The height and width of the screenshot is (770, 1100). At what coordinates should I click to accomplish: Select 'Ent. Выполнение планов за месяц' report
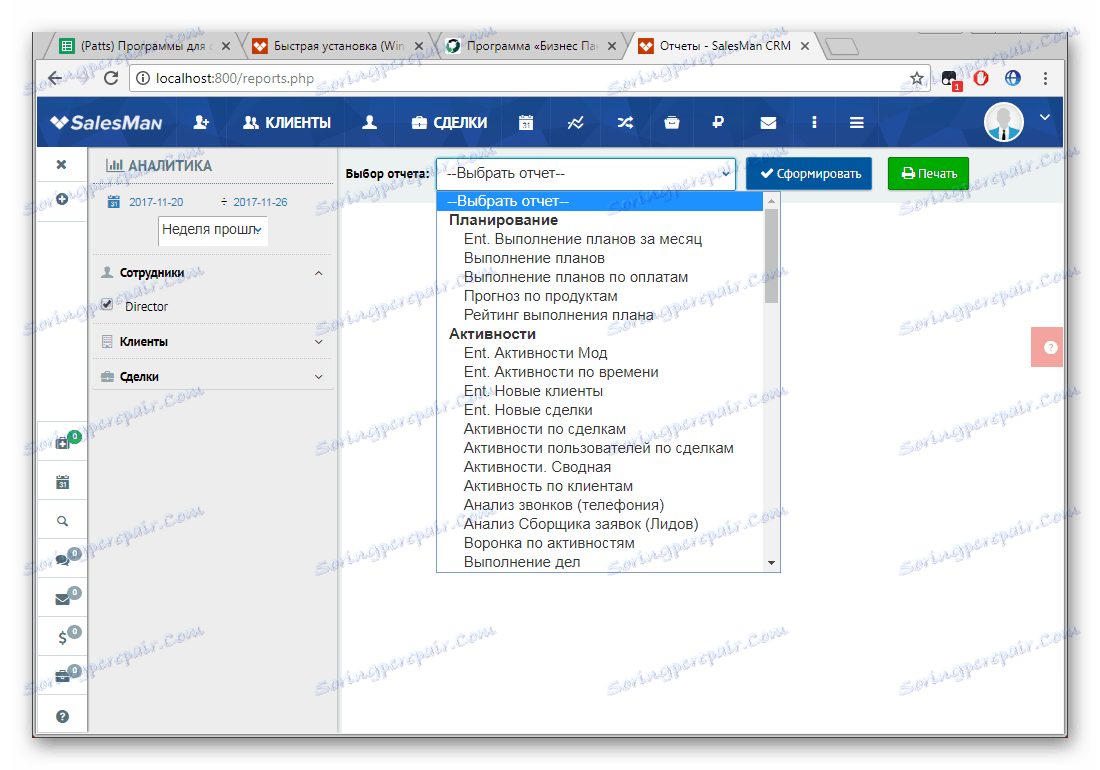[x=600, y=239]
